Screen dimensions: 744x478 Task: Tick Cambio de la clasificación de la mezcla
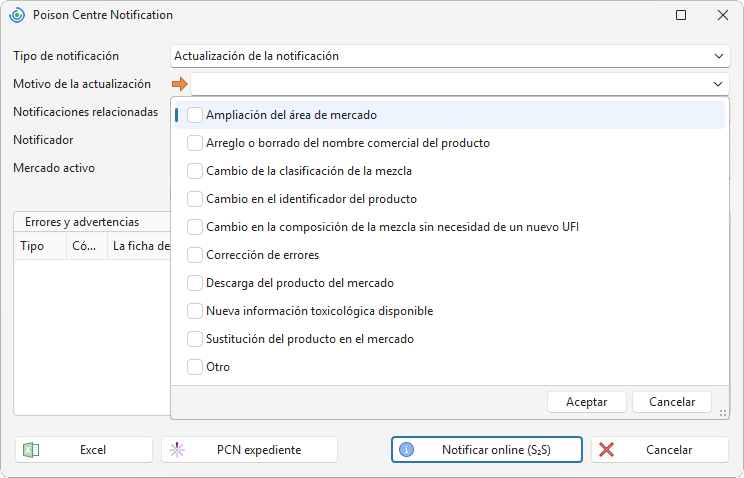[x=195, y=171]
